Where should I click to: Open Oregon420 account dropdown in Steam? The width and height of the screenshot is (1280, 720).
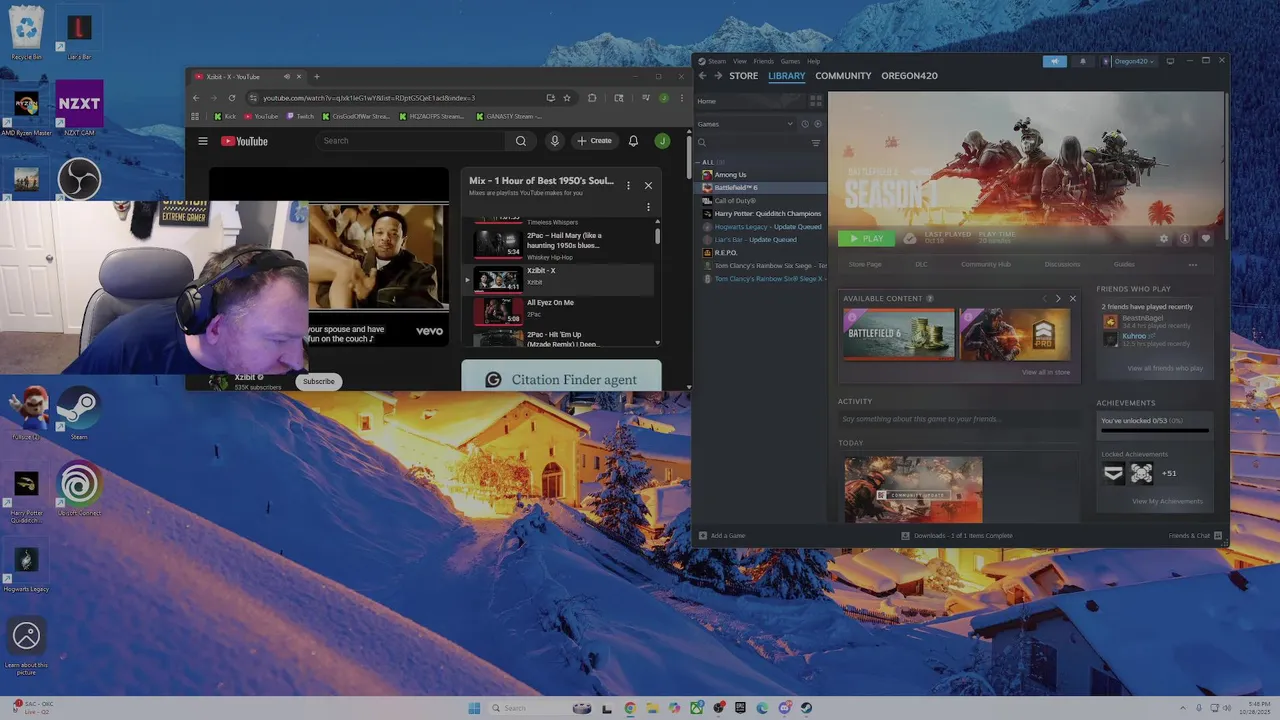1131,61
